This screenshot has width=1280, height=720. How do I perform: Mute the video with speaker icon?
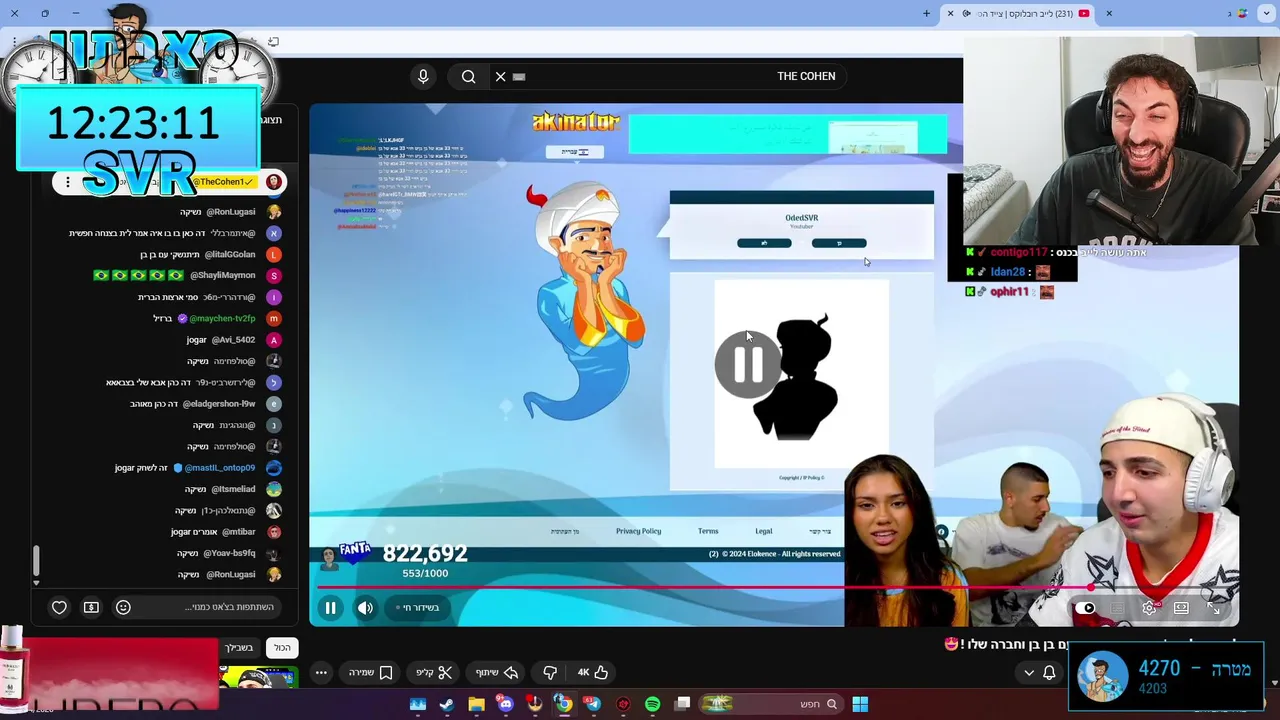365,607
